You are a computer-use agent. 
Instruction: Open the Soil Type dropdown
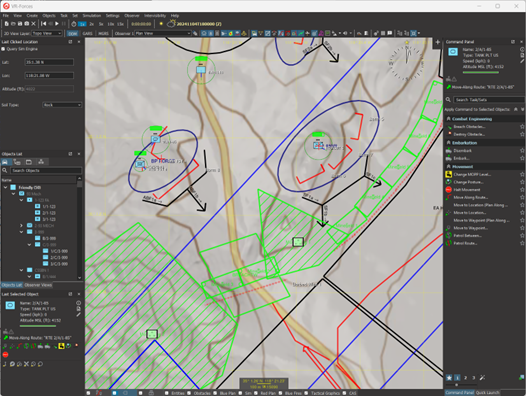(62, 105)
